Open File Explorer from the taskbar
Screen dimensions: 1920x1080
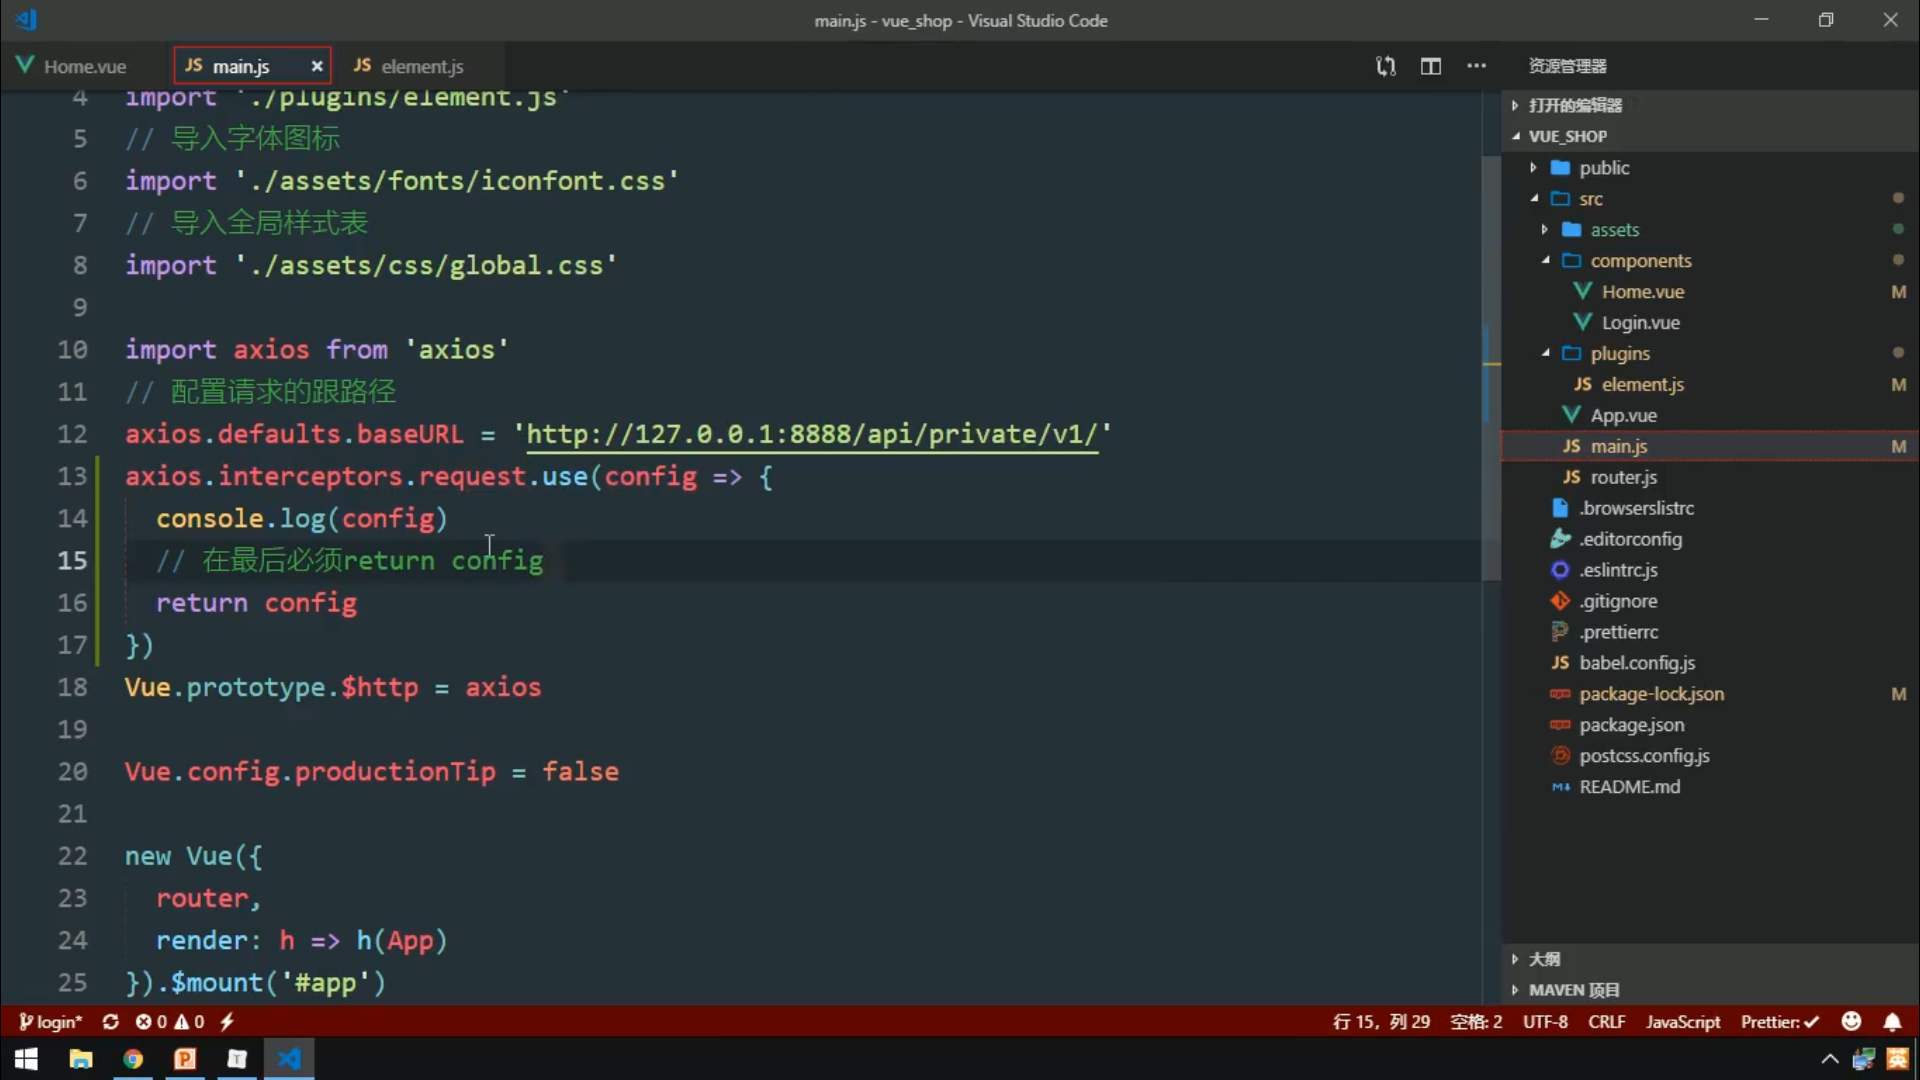coord(81,1059)
